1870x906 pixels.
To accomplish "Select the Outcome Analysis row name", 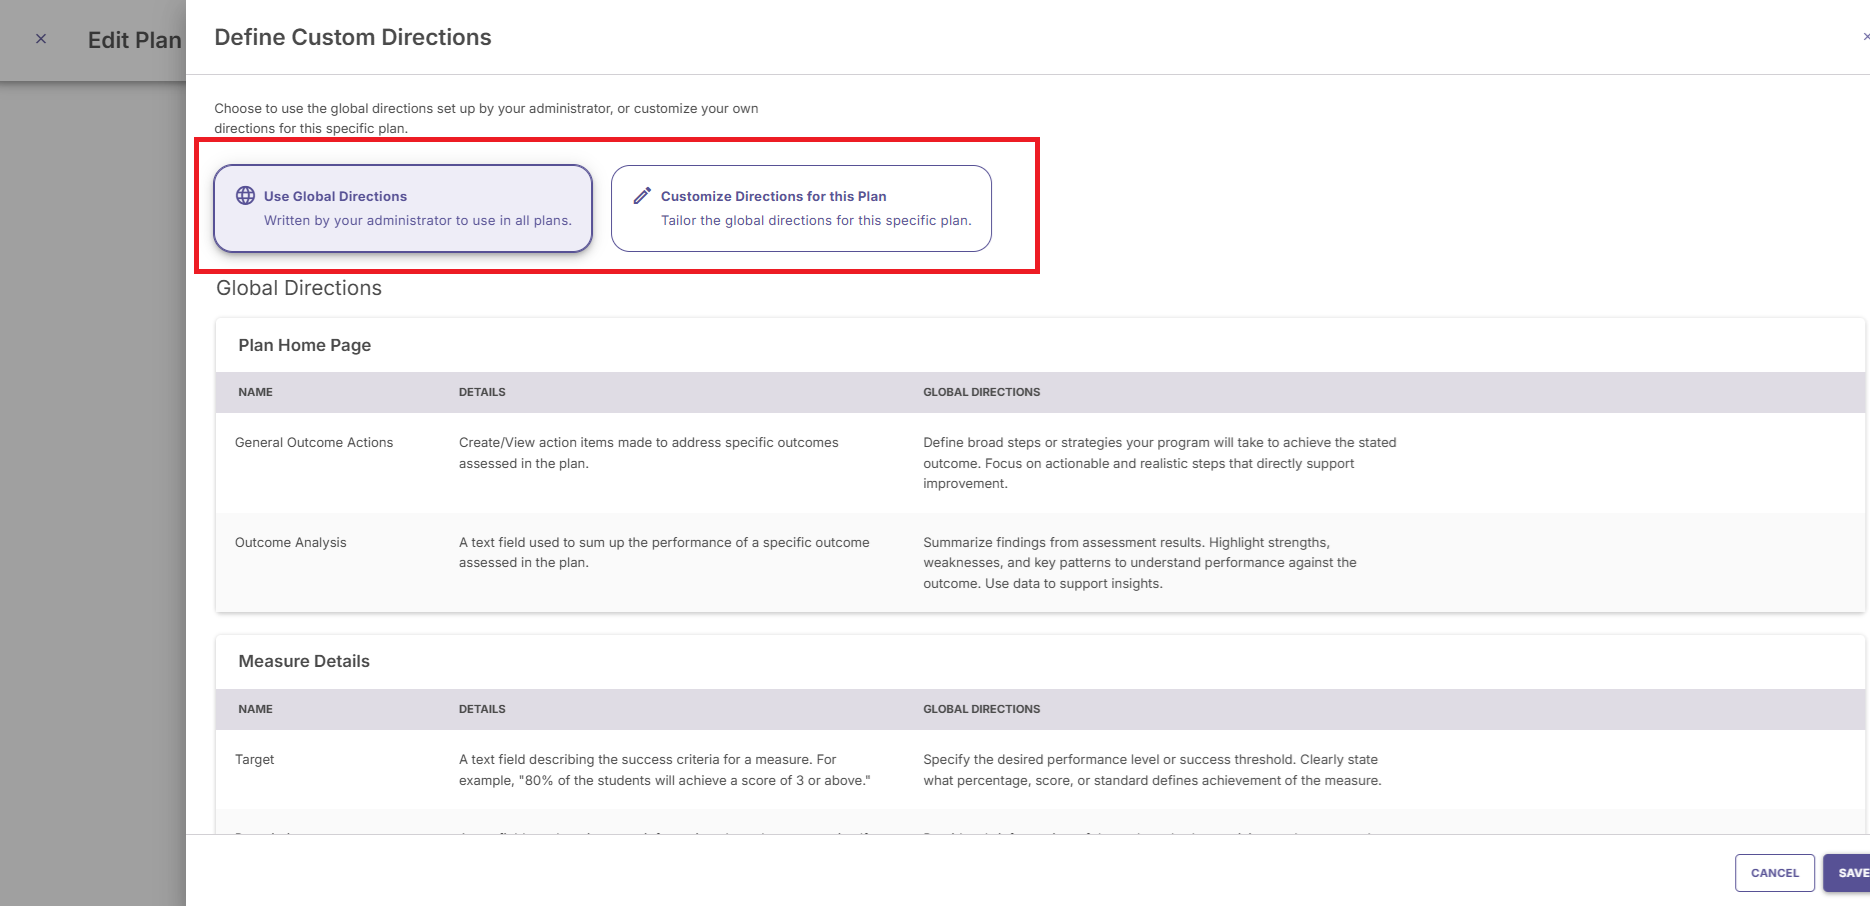I will (291, 542).
